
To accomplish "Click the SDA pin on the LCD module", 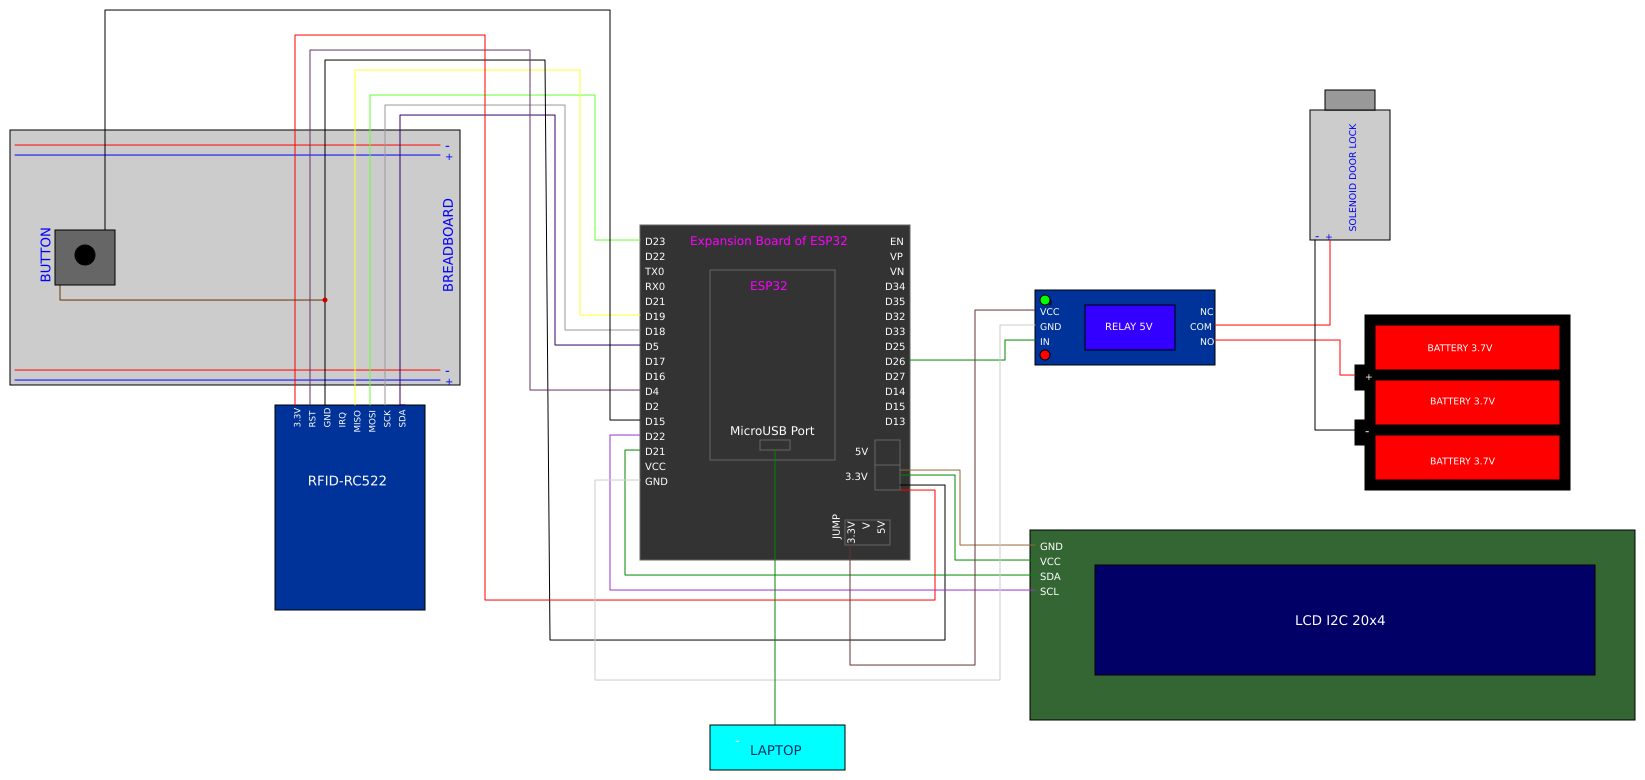I will (x=1050, y=577).
